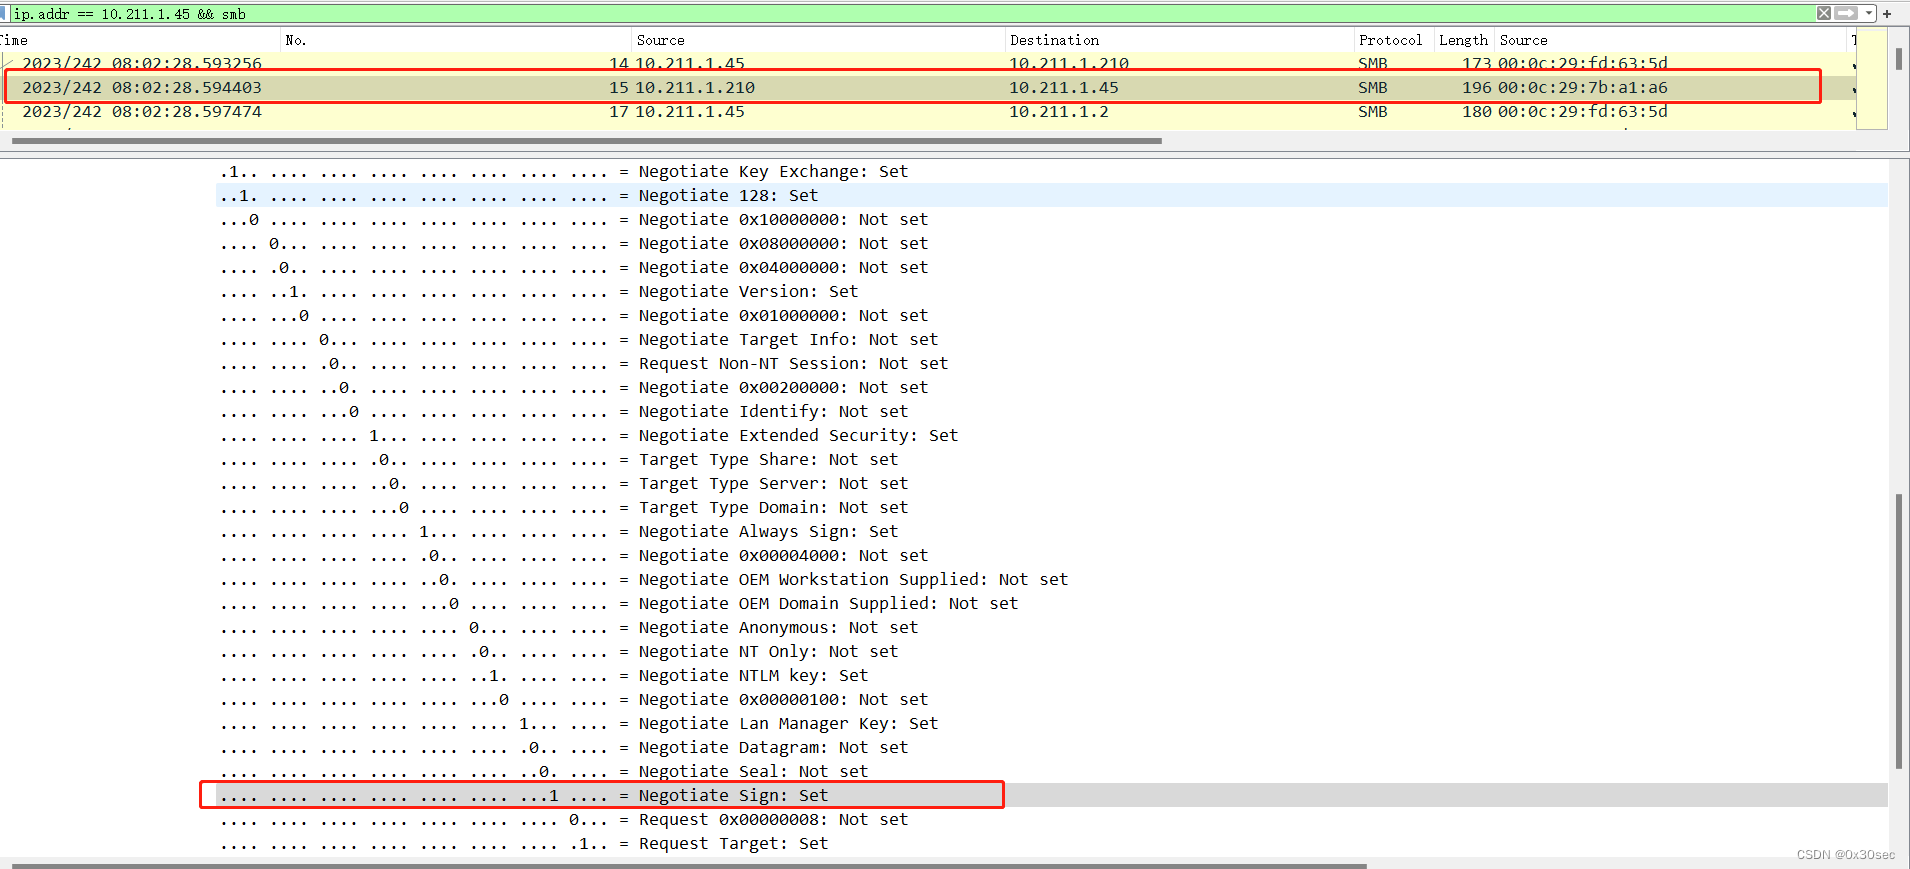
Task: Select the Negotiate NT Only: Not set row
Action: coord(1052,652)
